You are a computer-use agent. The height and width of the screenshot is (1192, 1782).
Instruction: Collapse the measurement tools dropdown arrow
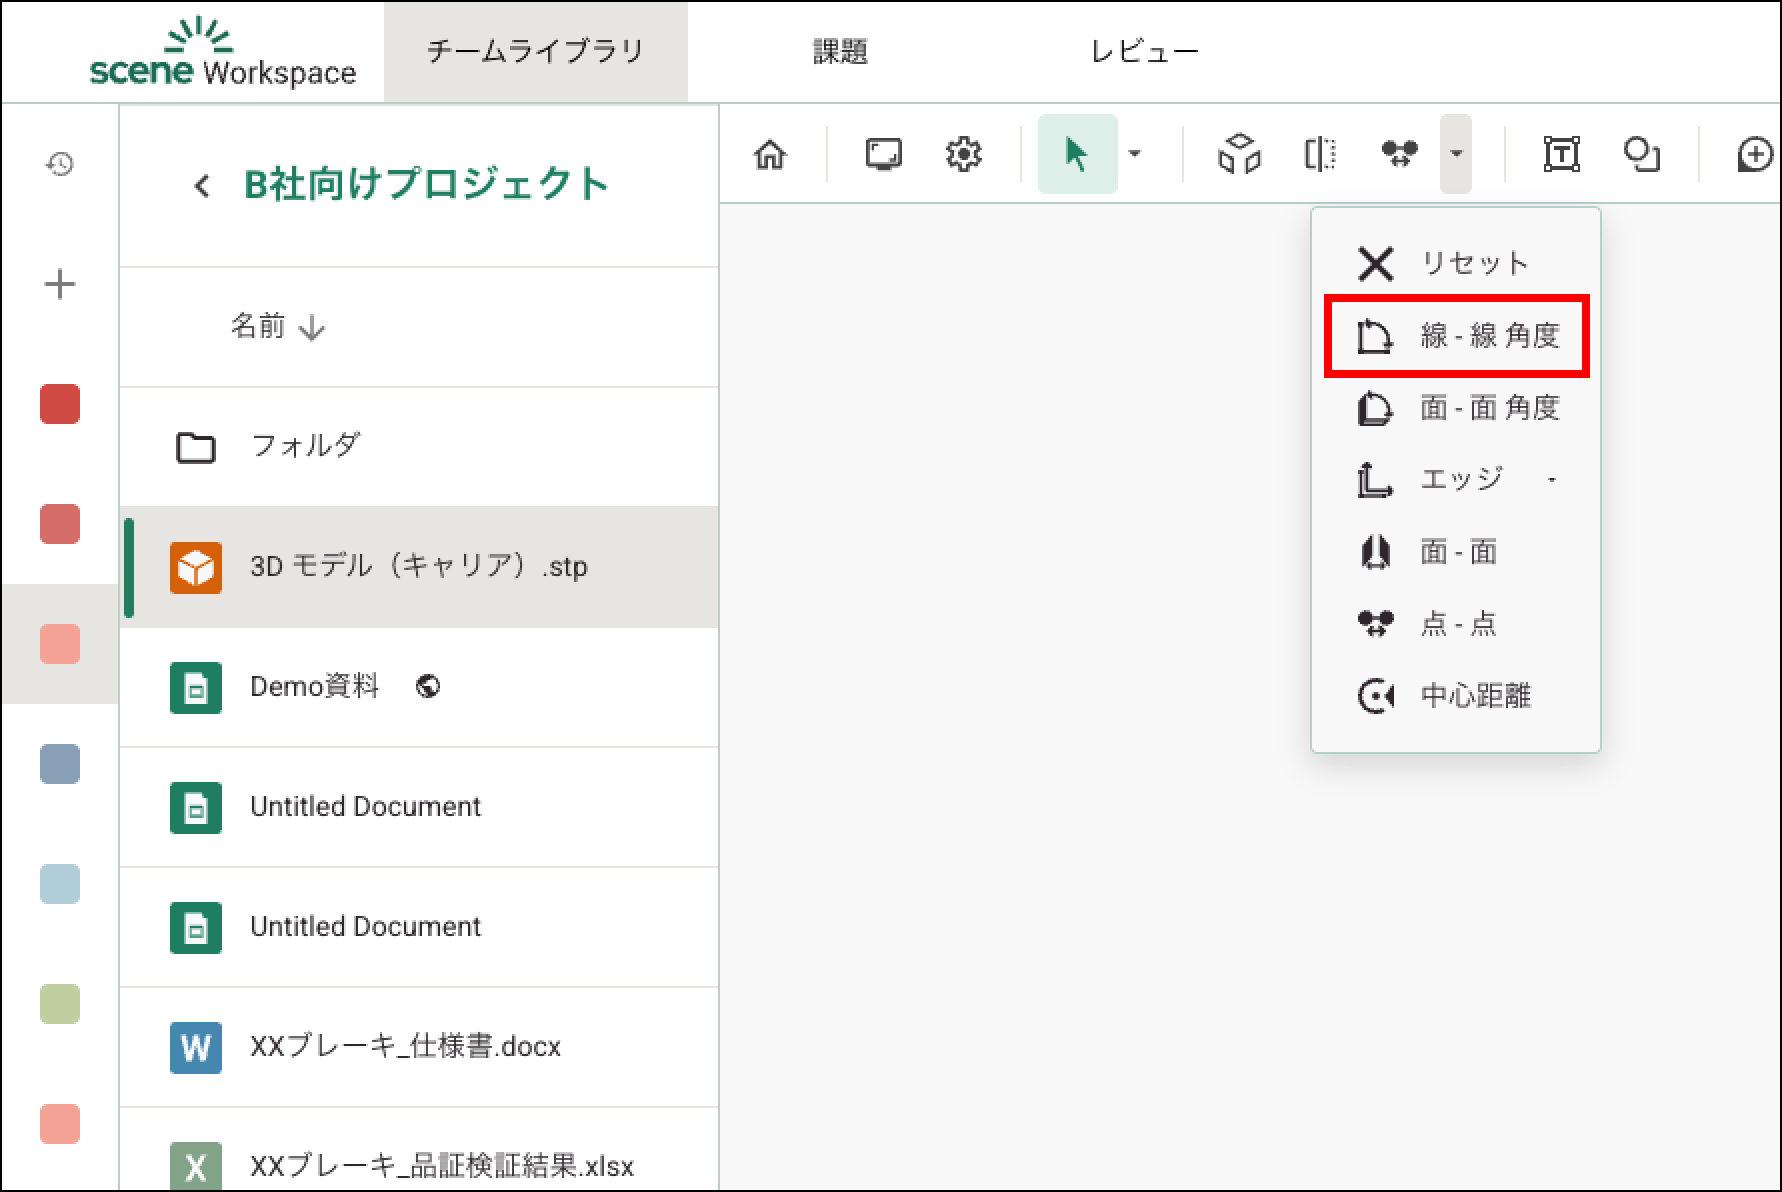[1456, 154]
